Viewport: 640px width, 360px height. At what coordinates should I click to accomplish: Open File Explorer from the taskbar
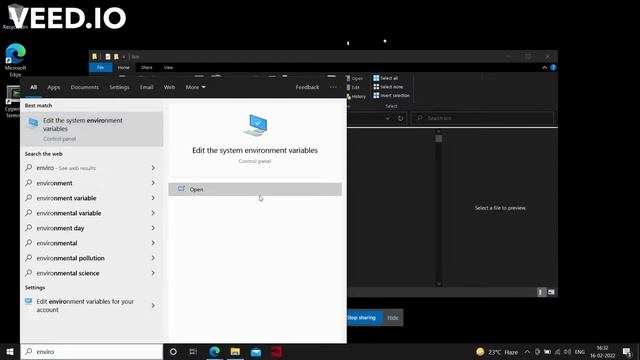[235, 351]
